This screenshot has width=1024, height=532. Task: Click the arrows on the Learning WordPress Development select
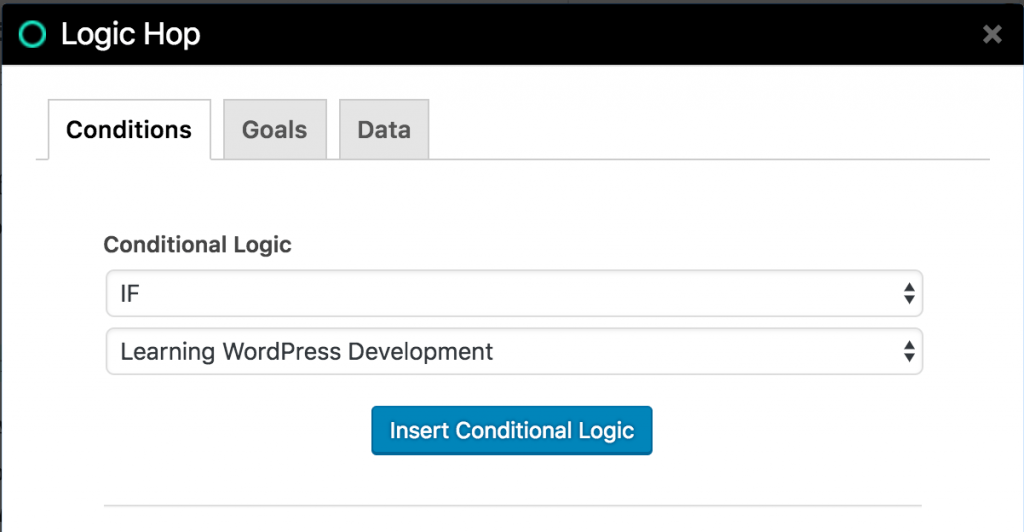pyautogui.click(x=909, y=351)
